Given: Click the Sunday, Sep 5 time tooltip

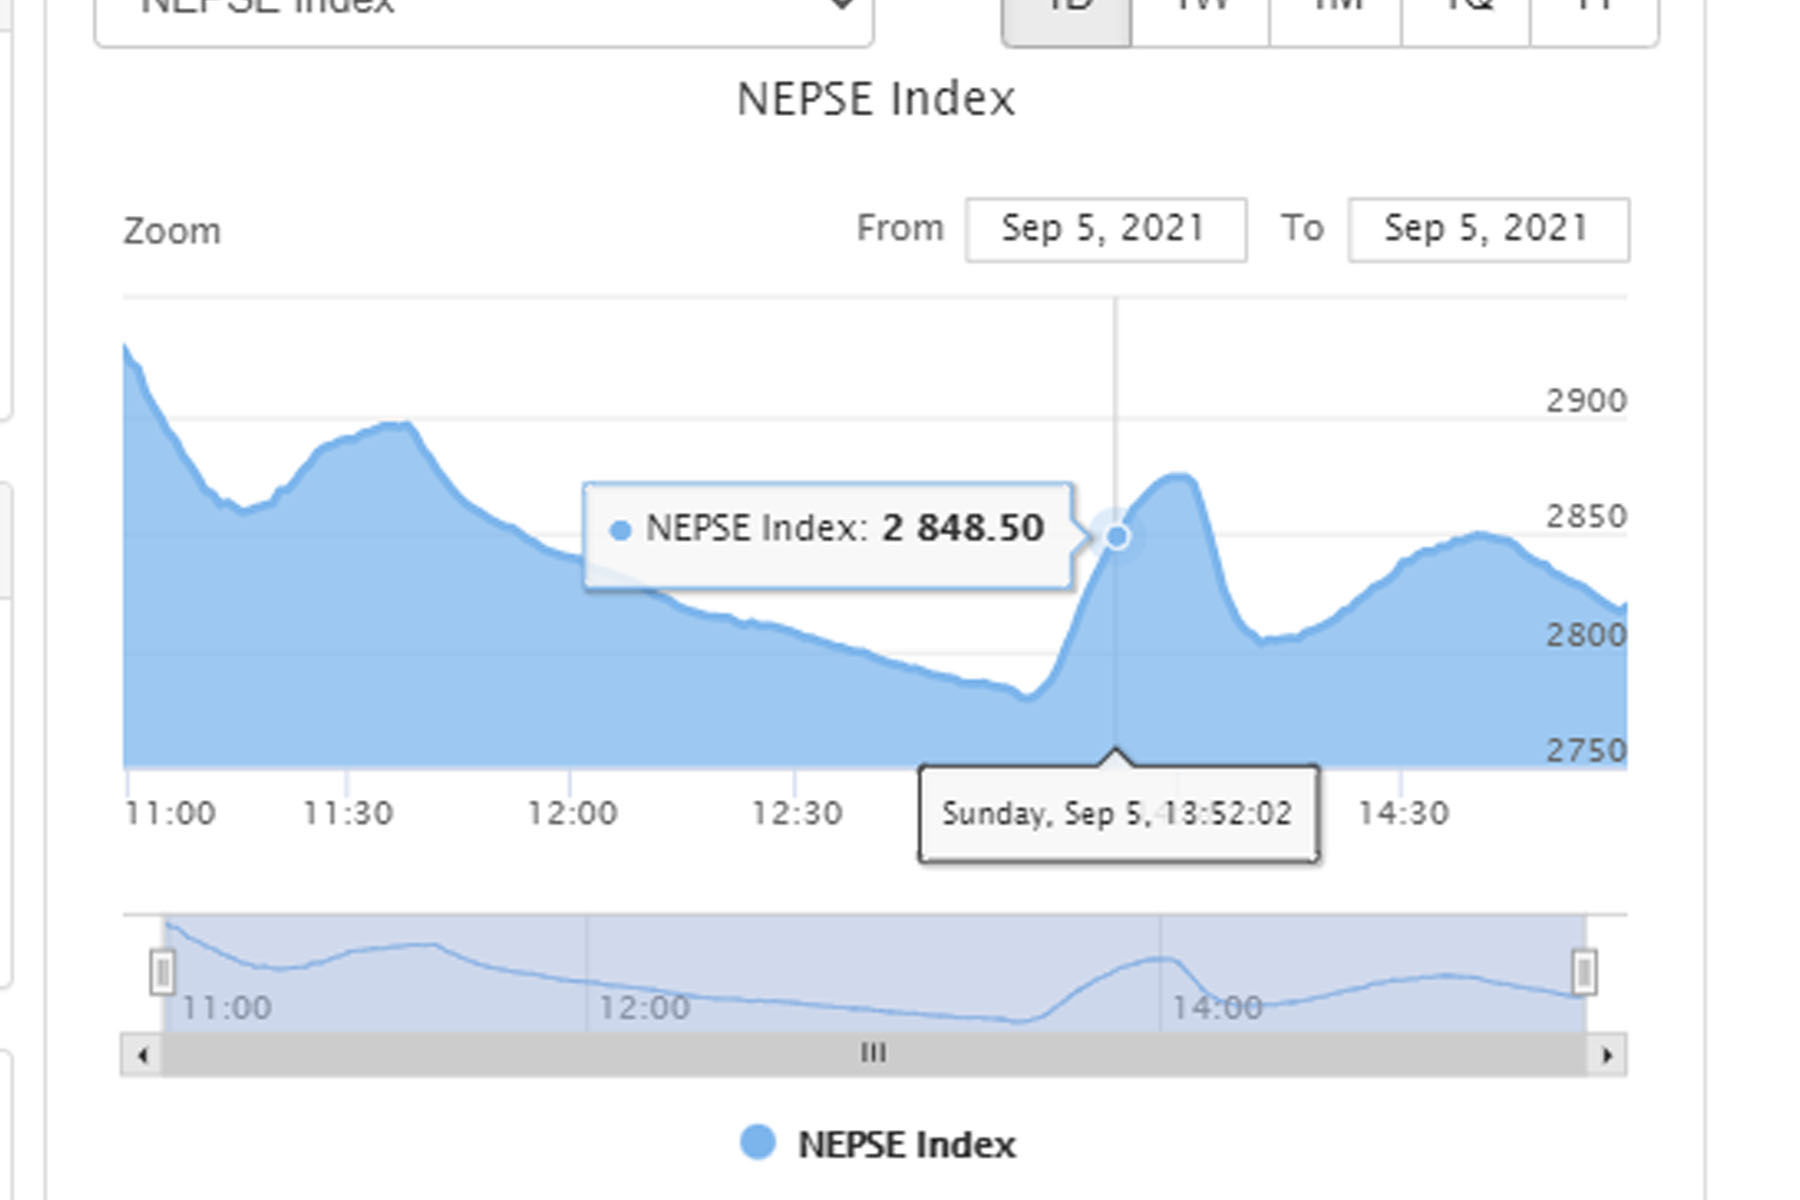Looking at the screenshot, I should [x=1118, y=813].
